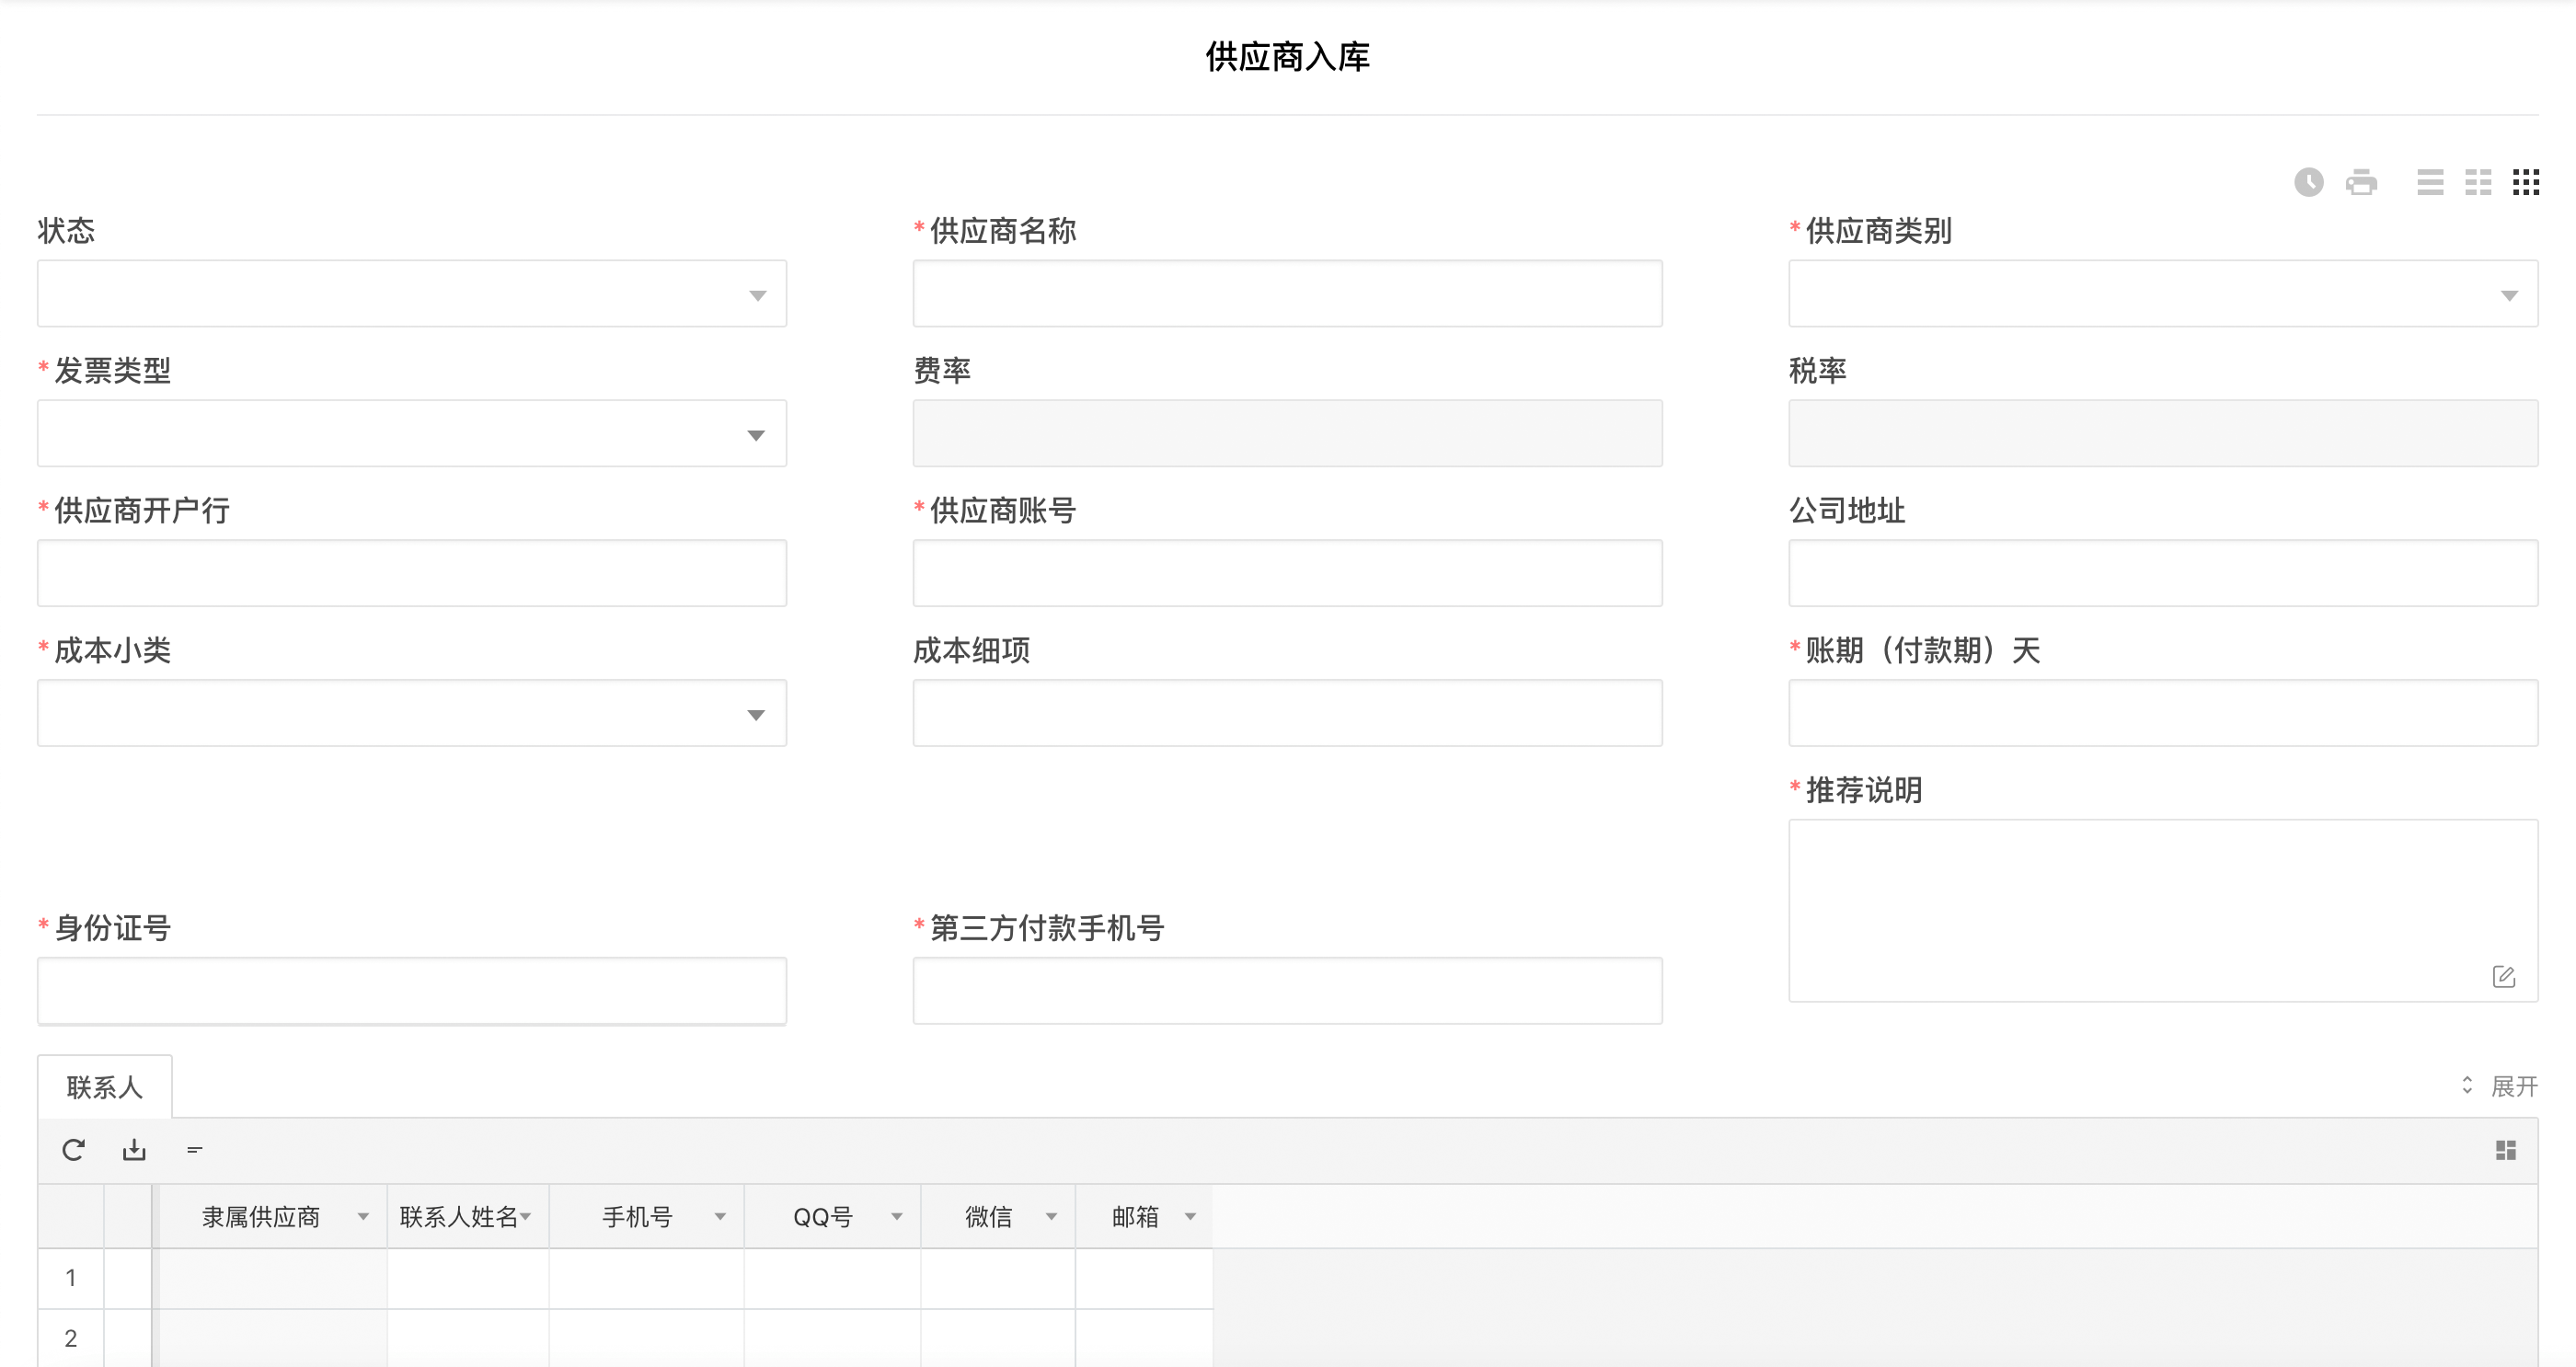Click the table row-height adjust icon
Viewport: 2576px width, 1367px height.
pyautogui.click(x=195, y=1150)
